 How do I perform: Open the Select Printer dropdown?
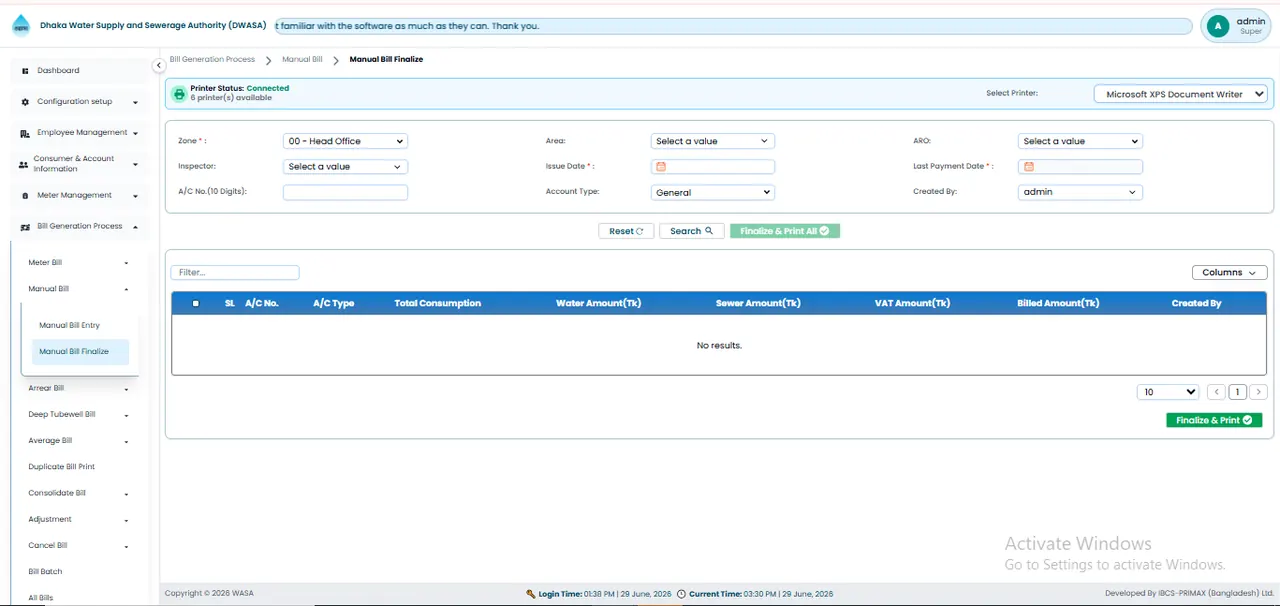(1181, 94)
